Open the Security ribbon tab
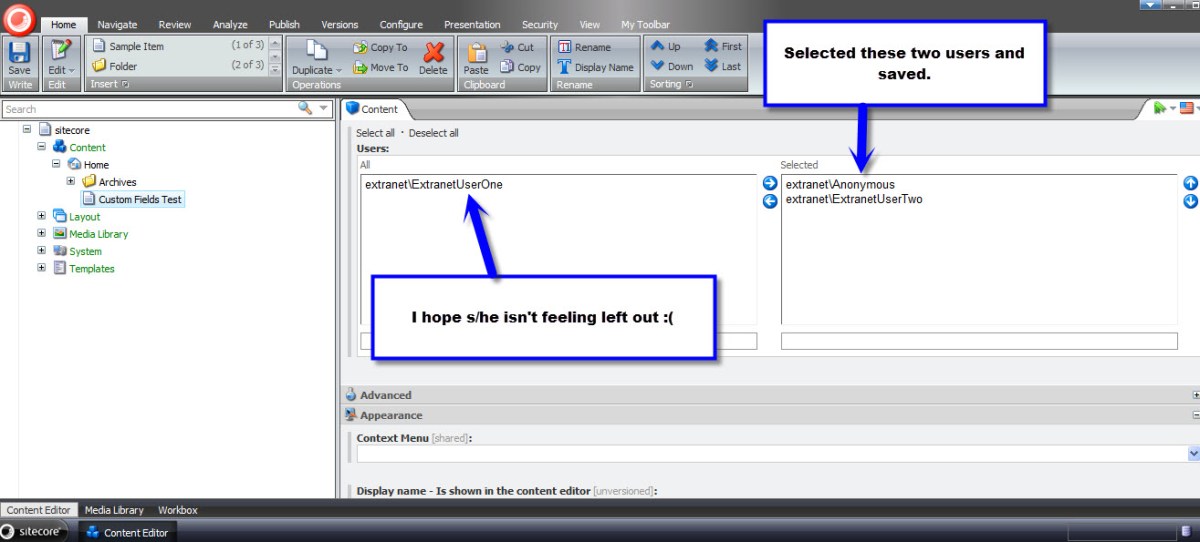This screenshot has width=1200, height=542. 540,25
